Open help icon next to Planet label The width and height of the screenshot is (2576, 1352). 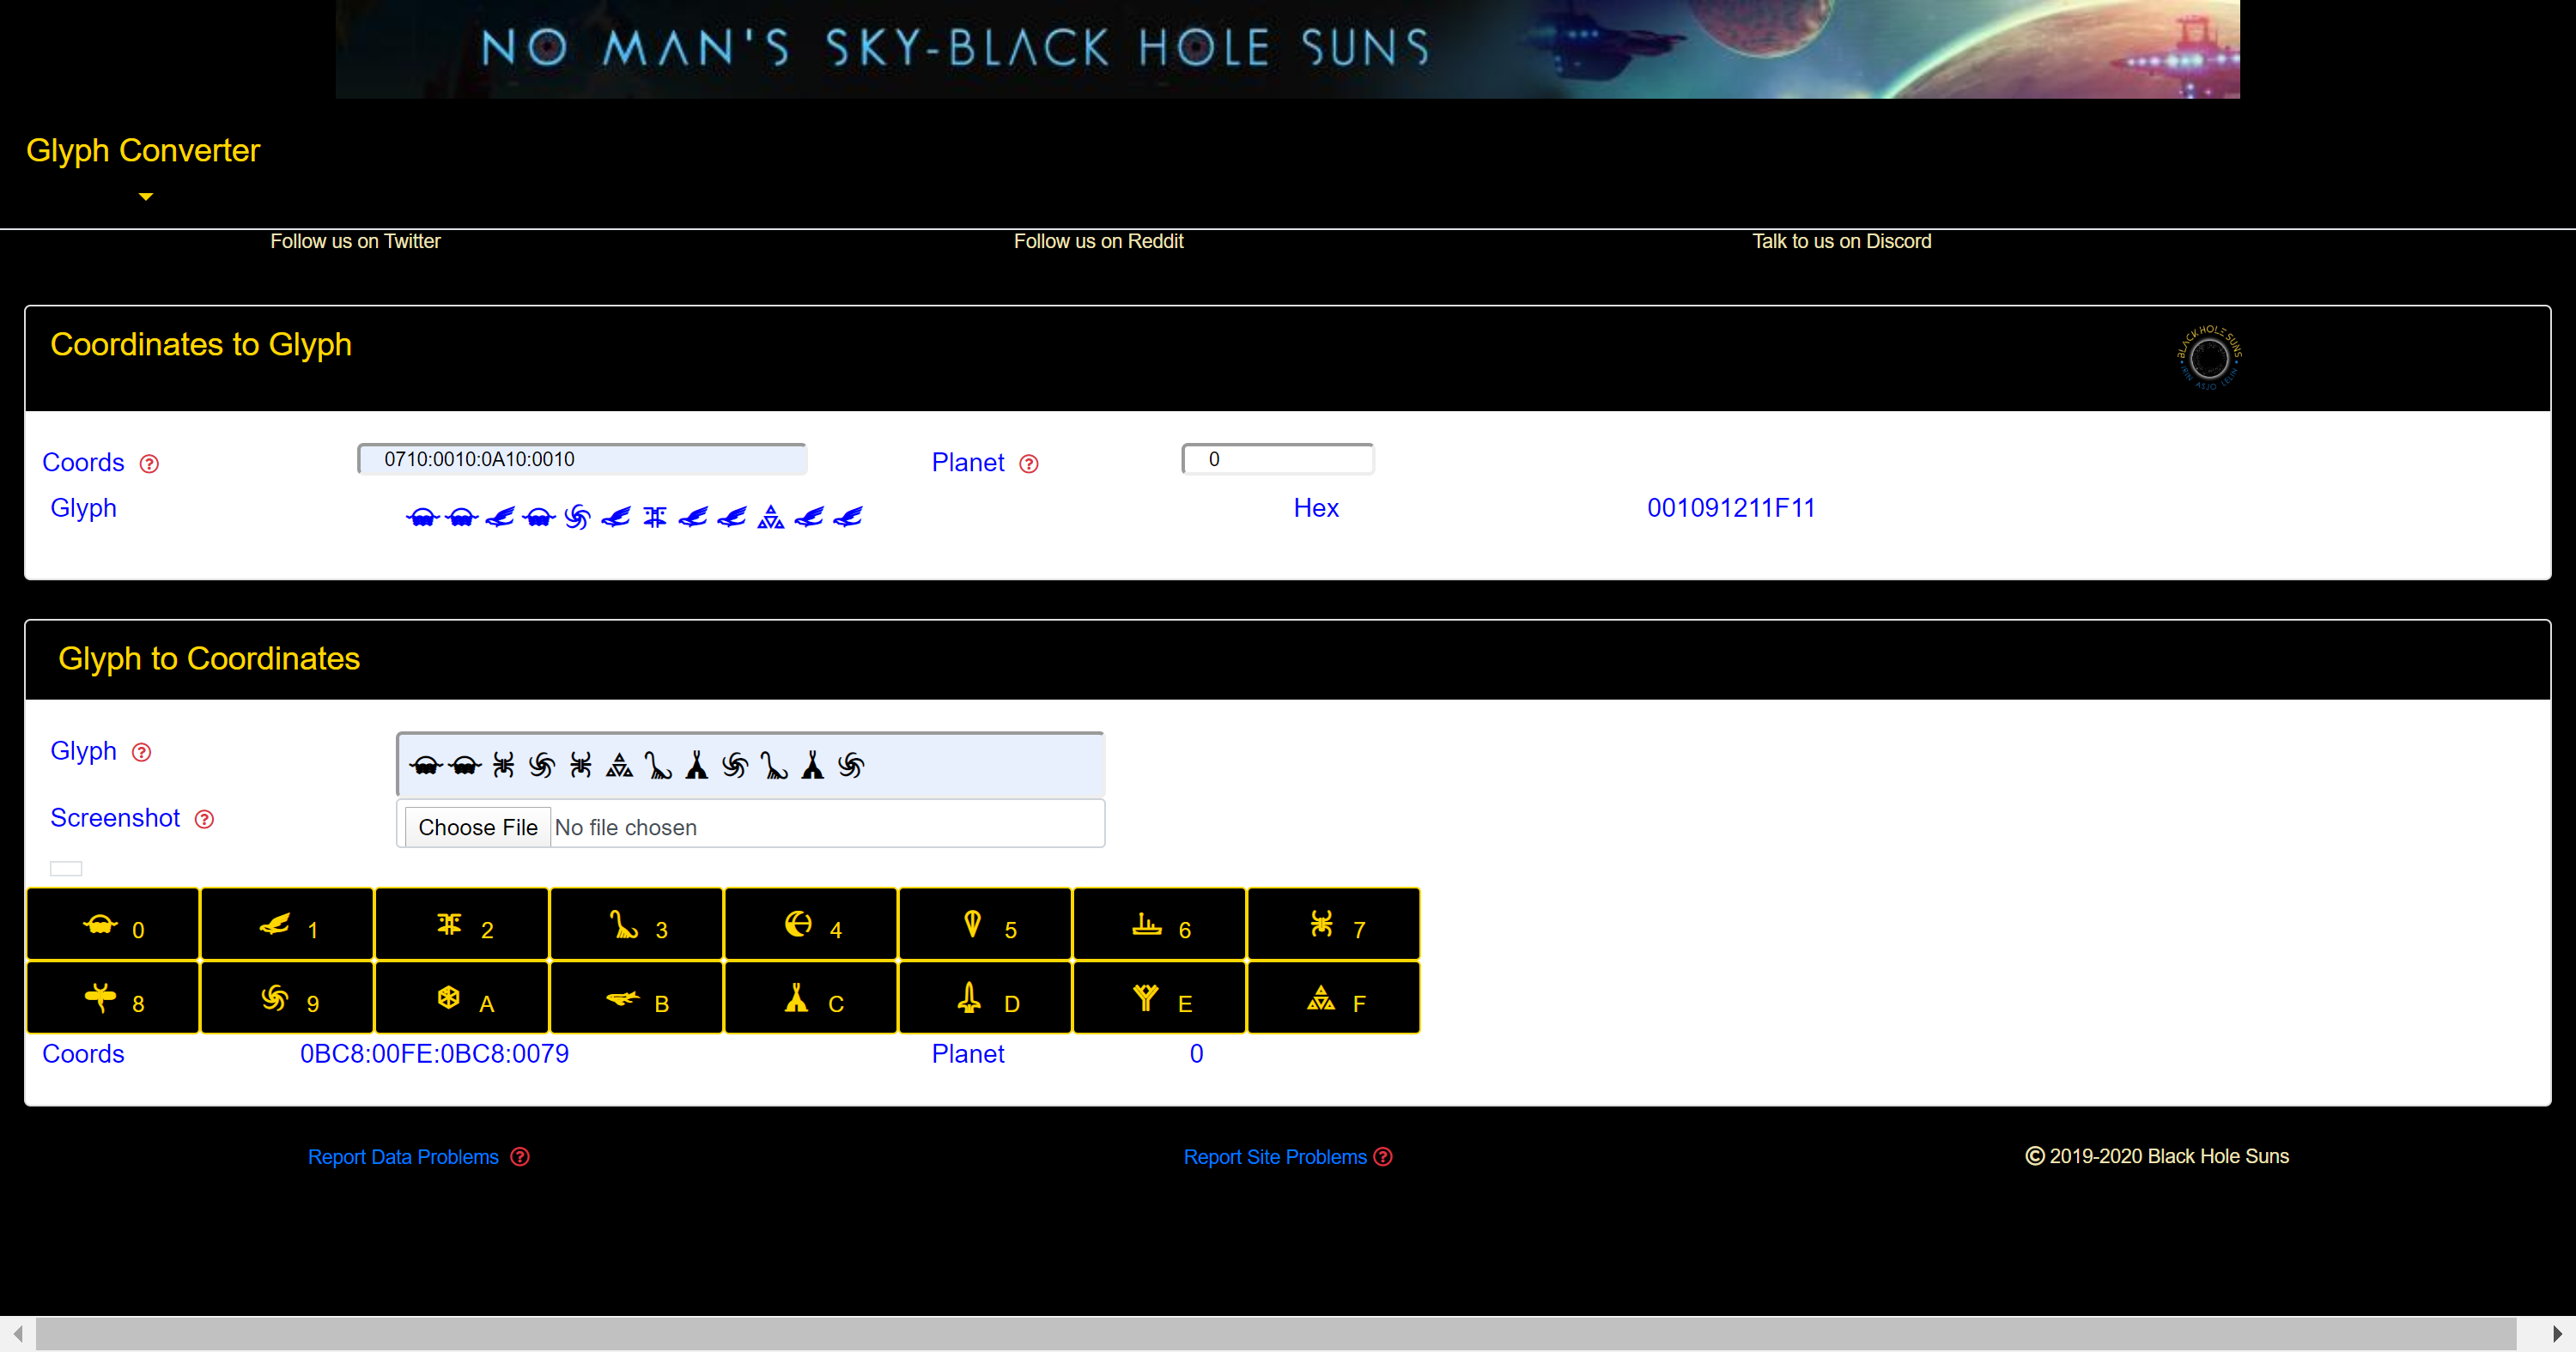coord(1029,464)
